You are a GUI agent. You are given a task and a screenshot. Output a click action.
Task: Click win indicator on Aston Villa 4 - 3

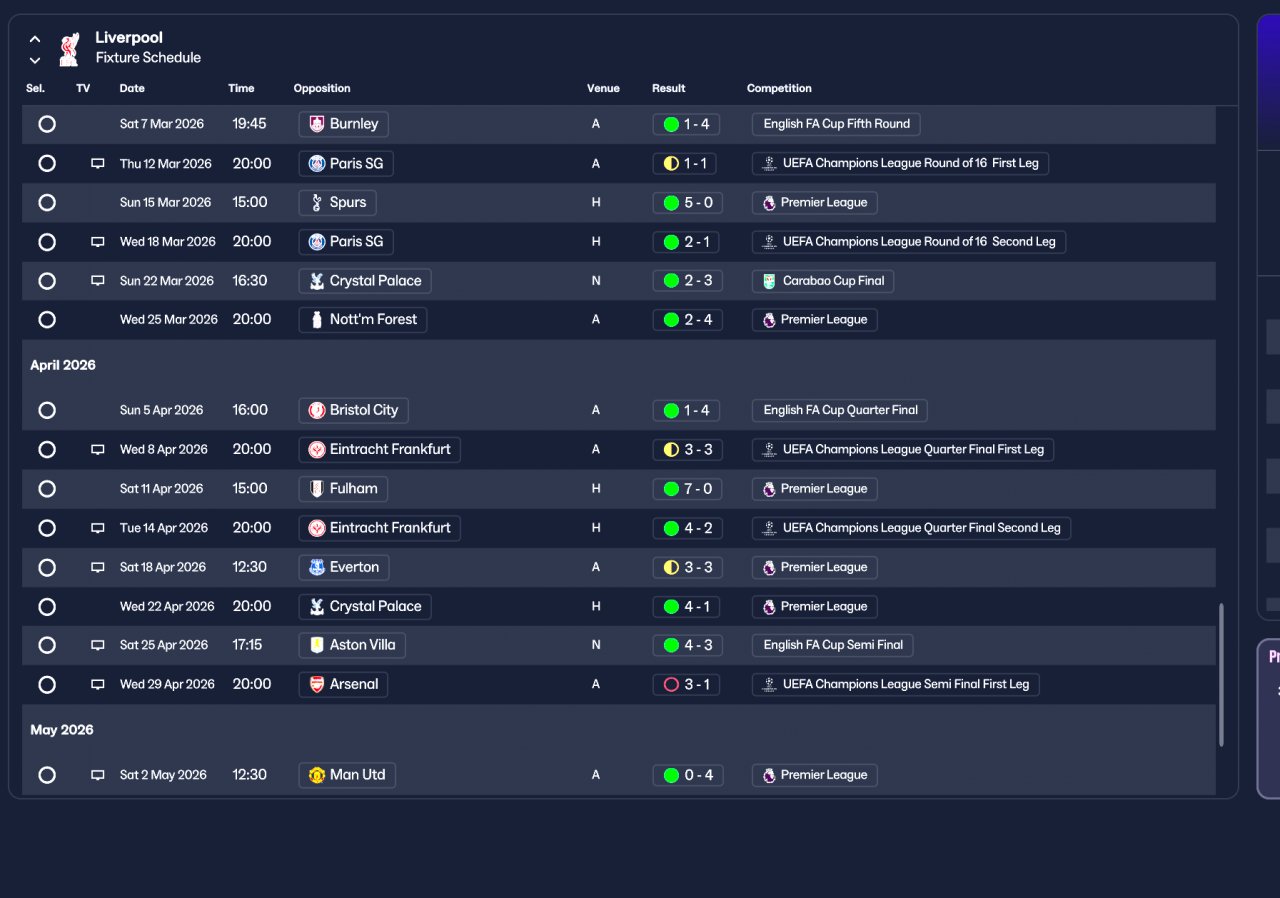pyautogui.click(x=671, y=645)
